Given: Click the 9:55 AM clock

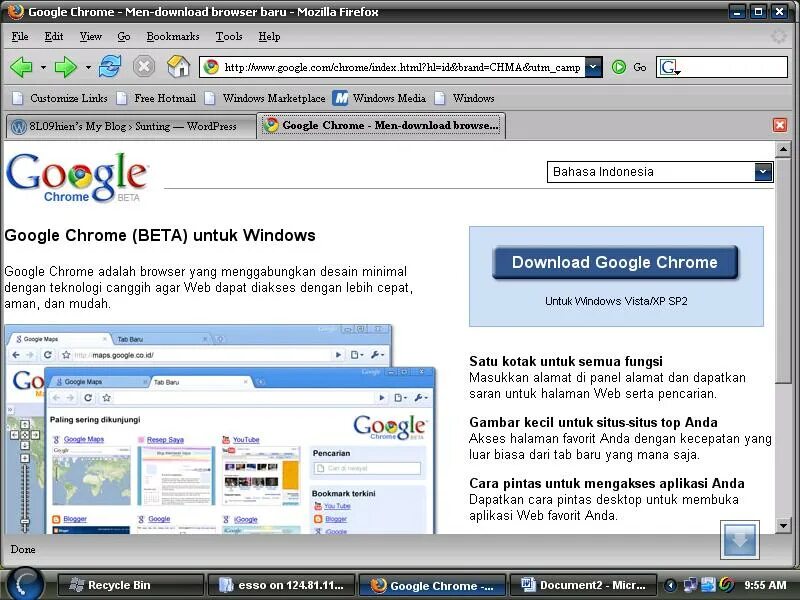Looking at the screenshot, I should click(765, 585).
